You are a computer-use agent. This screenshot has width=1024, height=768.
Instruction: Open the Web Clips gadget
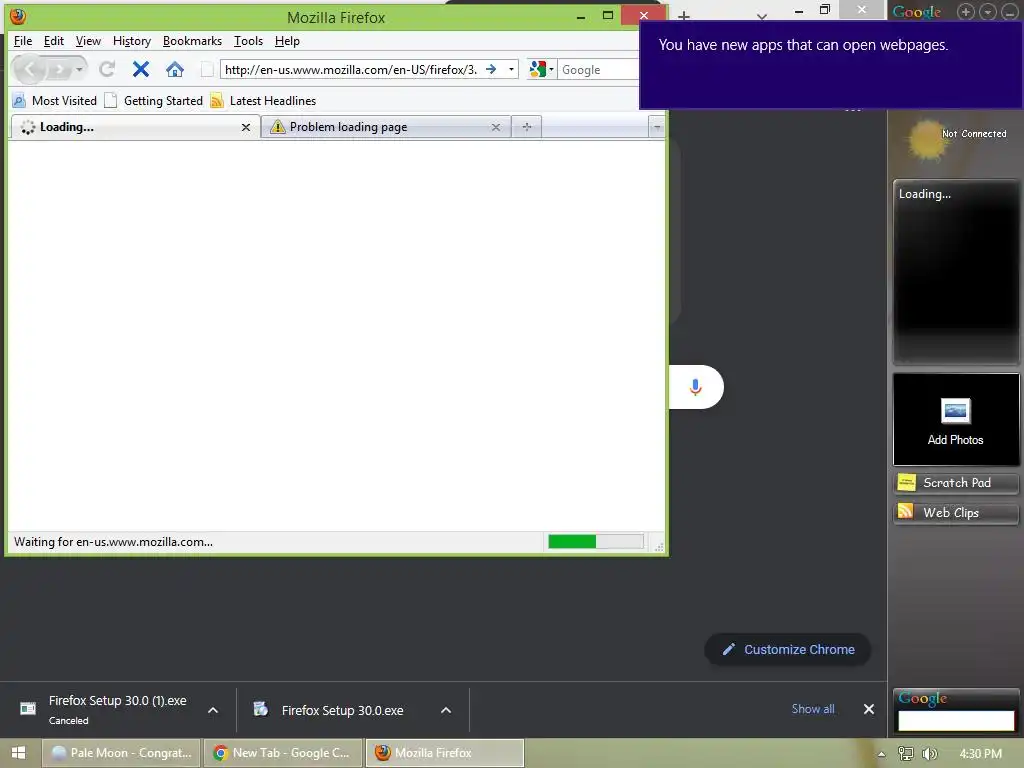coord(955,513)
